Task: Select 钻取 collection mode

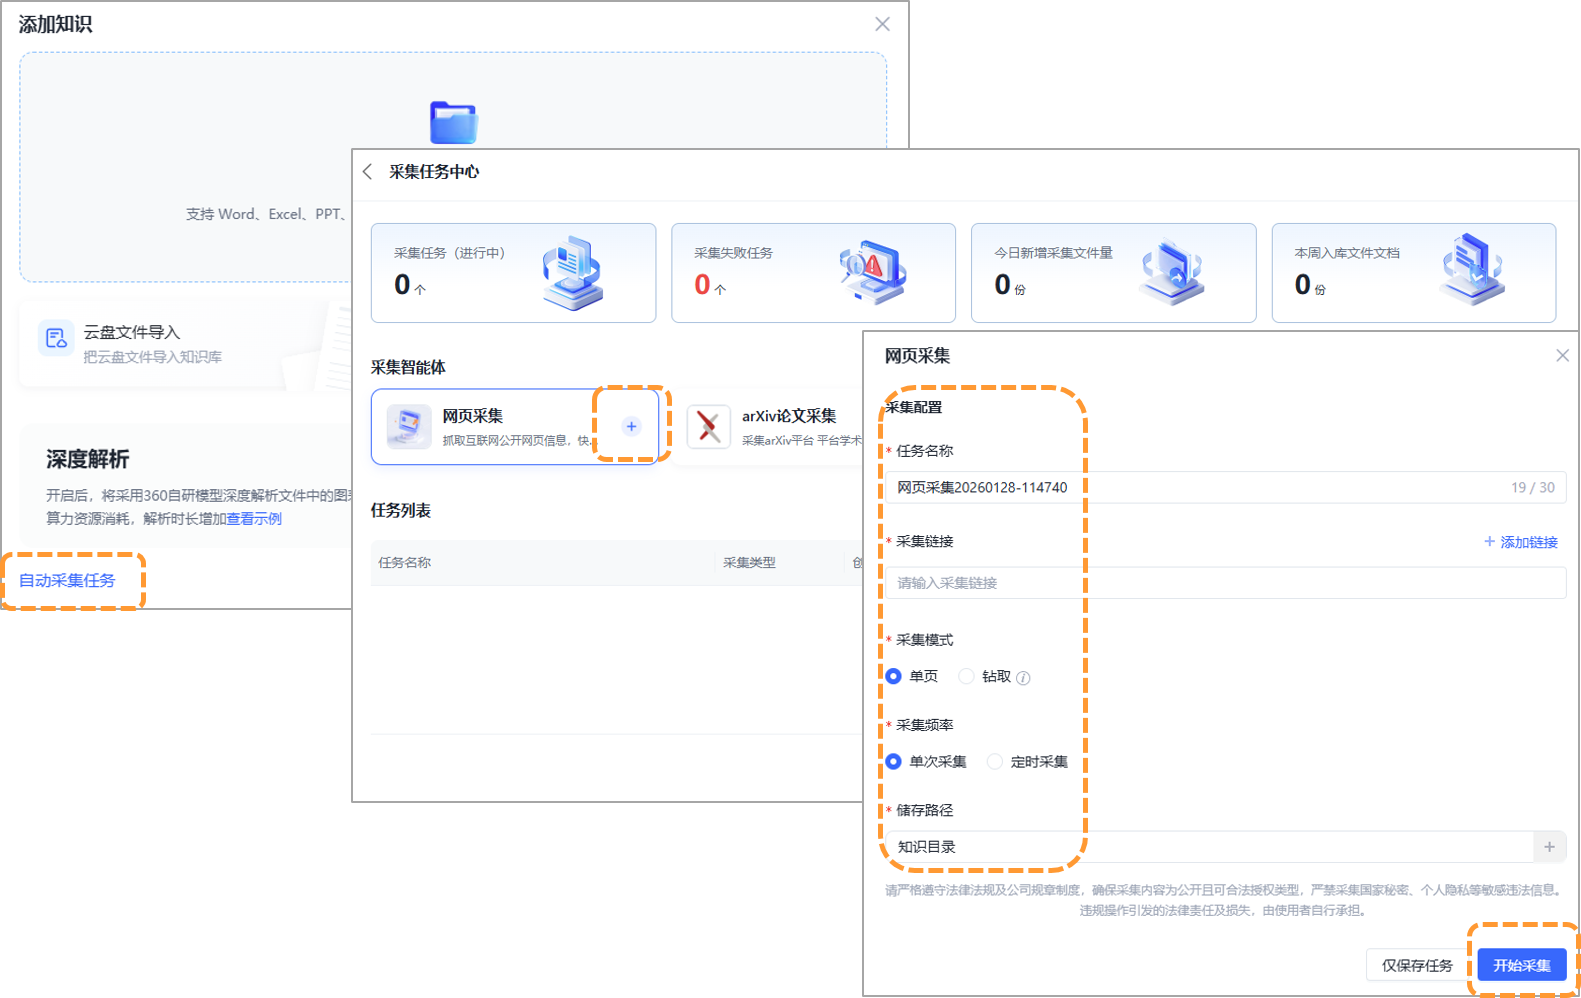Action: pyautogui.click(x=967, y=677)
